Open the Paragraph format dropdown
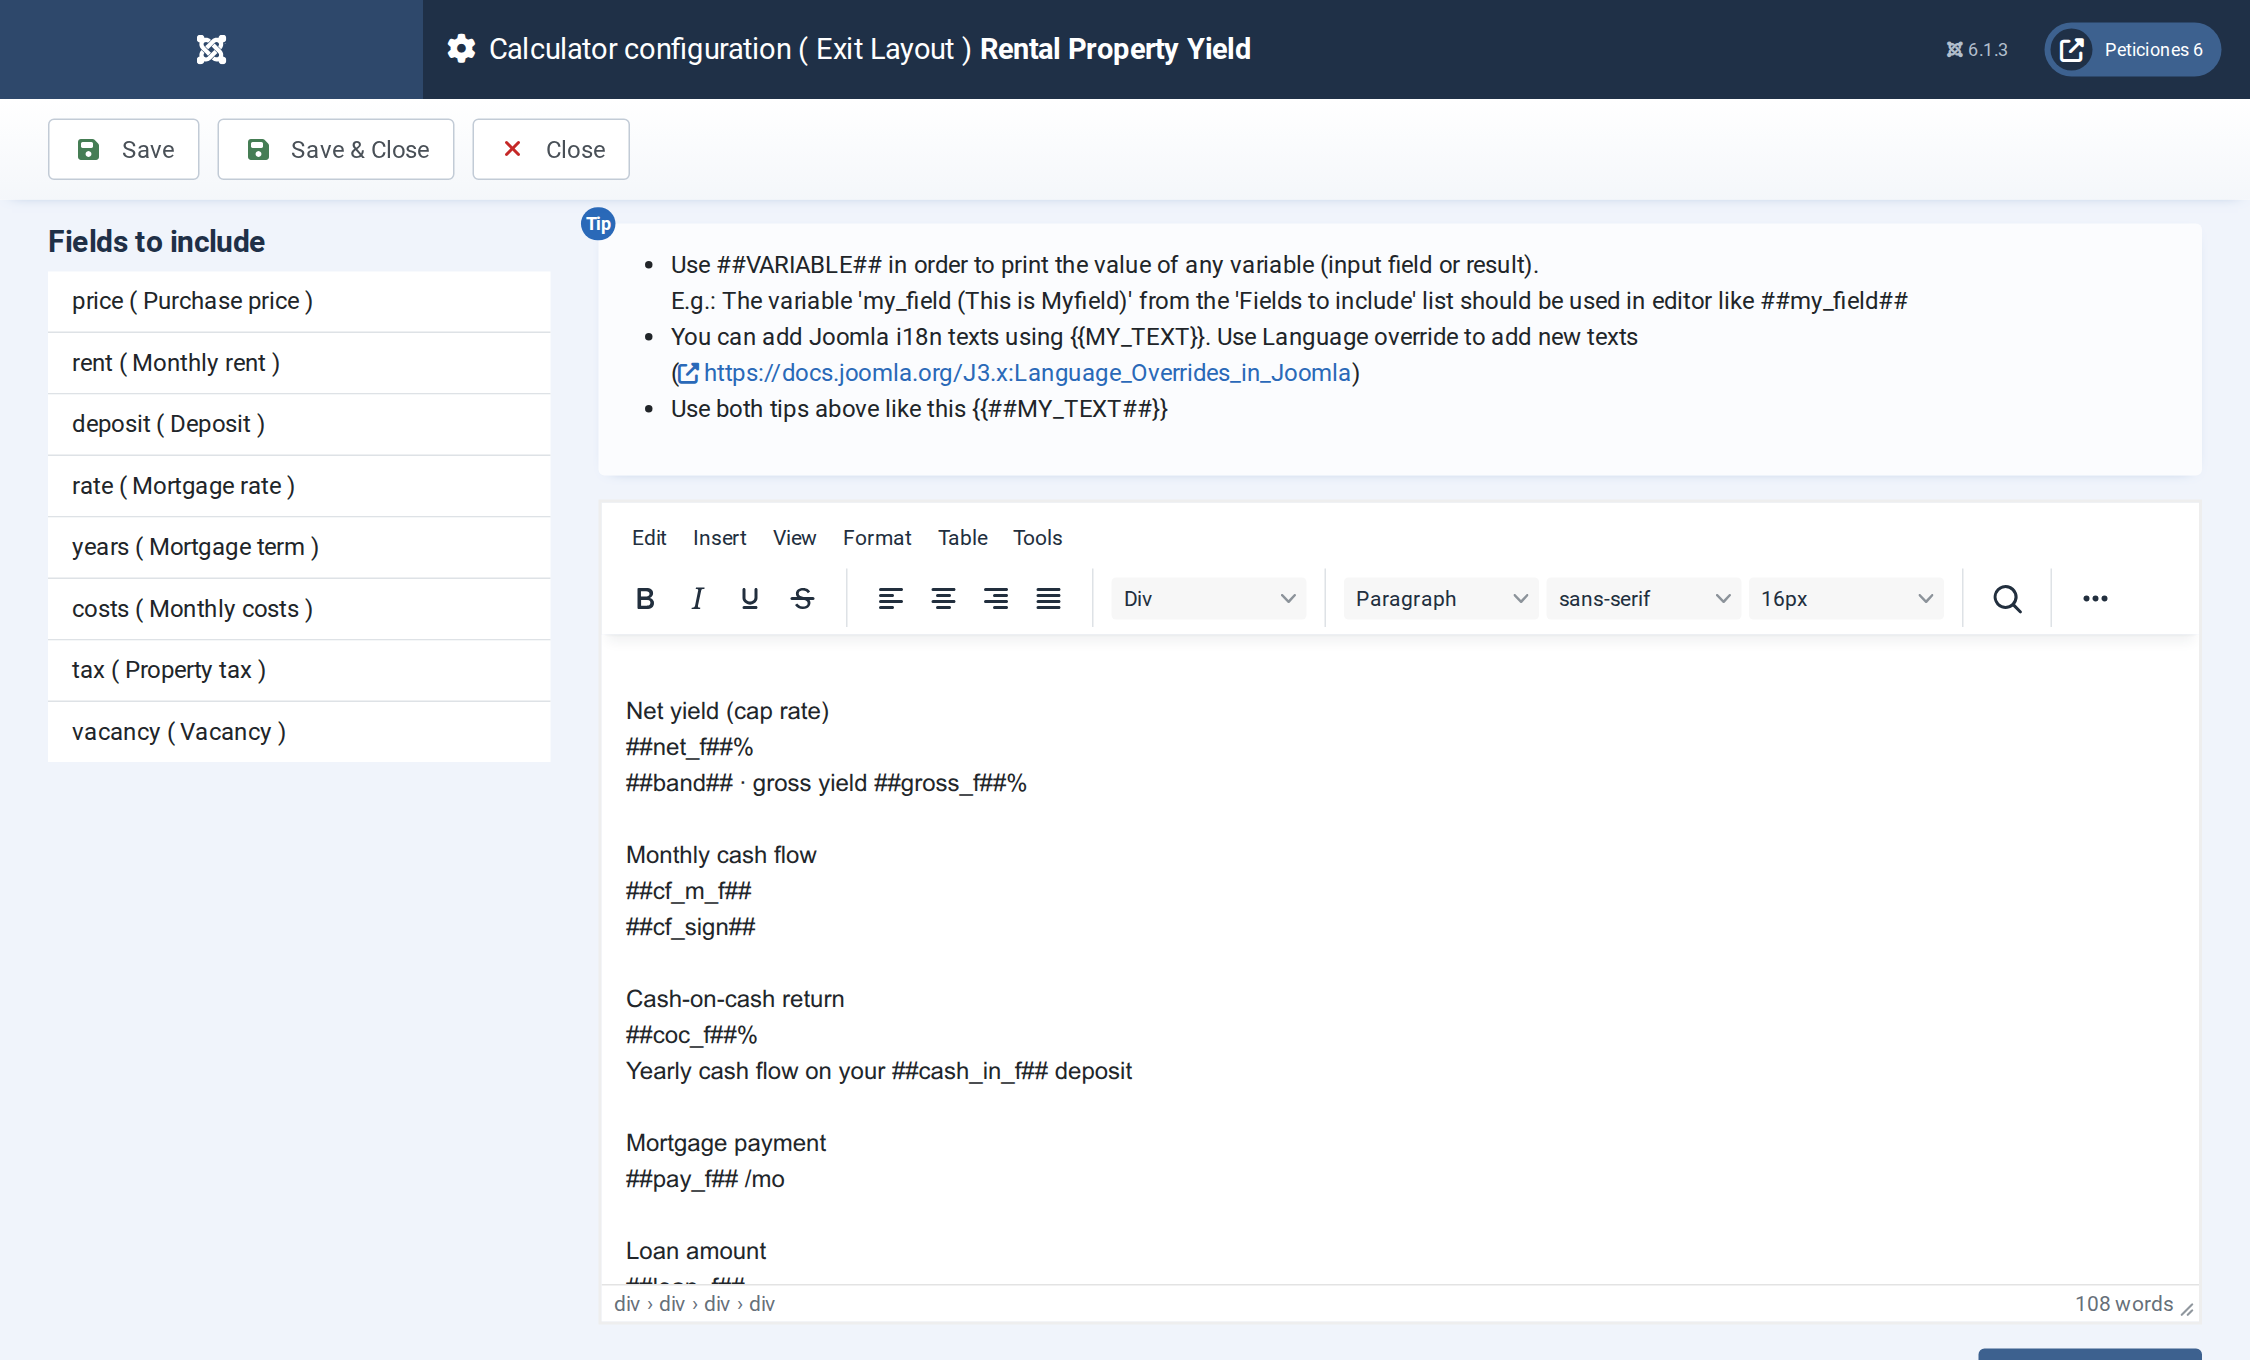Screen dimensions: 2250x1360 [1440, 599]
